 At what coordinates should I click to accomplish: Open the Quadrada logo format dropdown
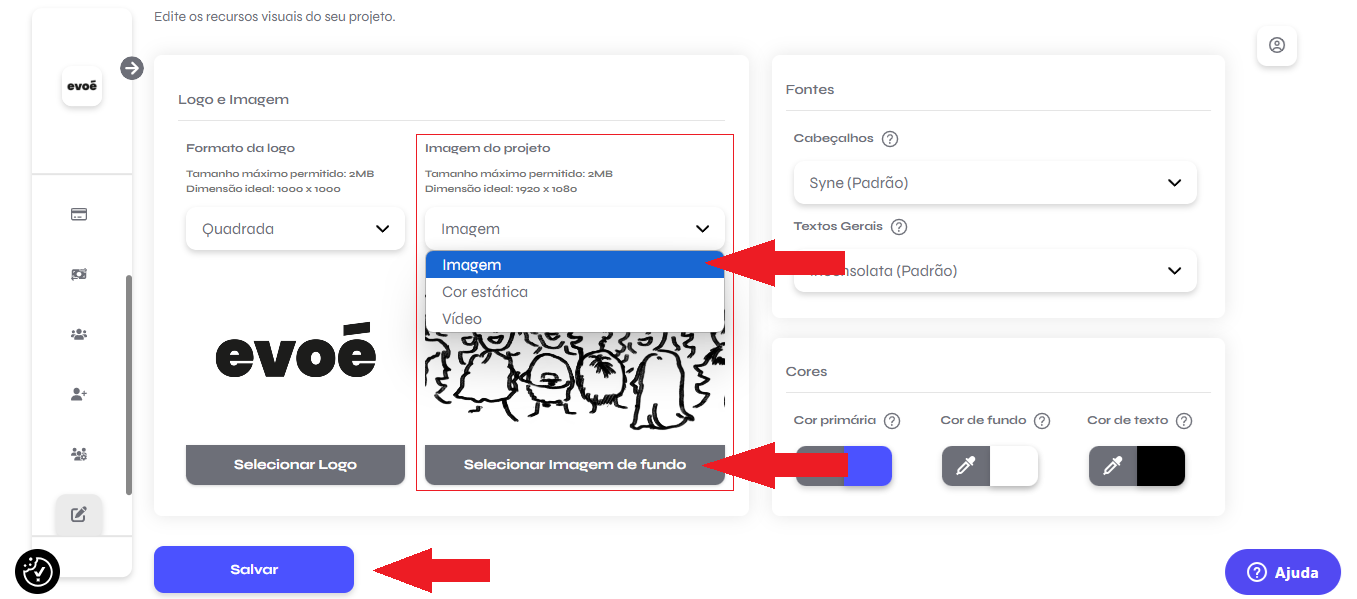pyautogui.click(x=295, y=229)
